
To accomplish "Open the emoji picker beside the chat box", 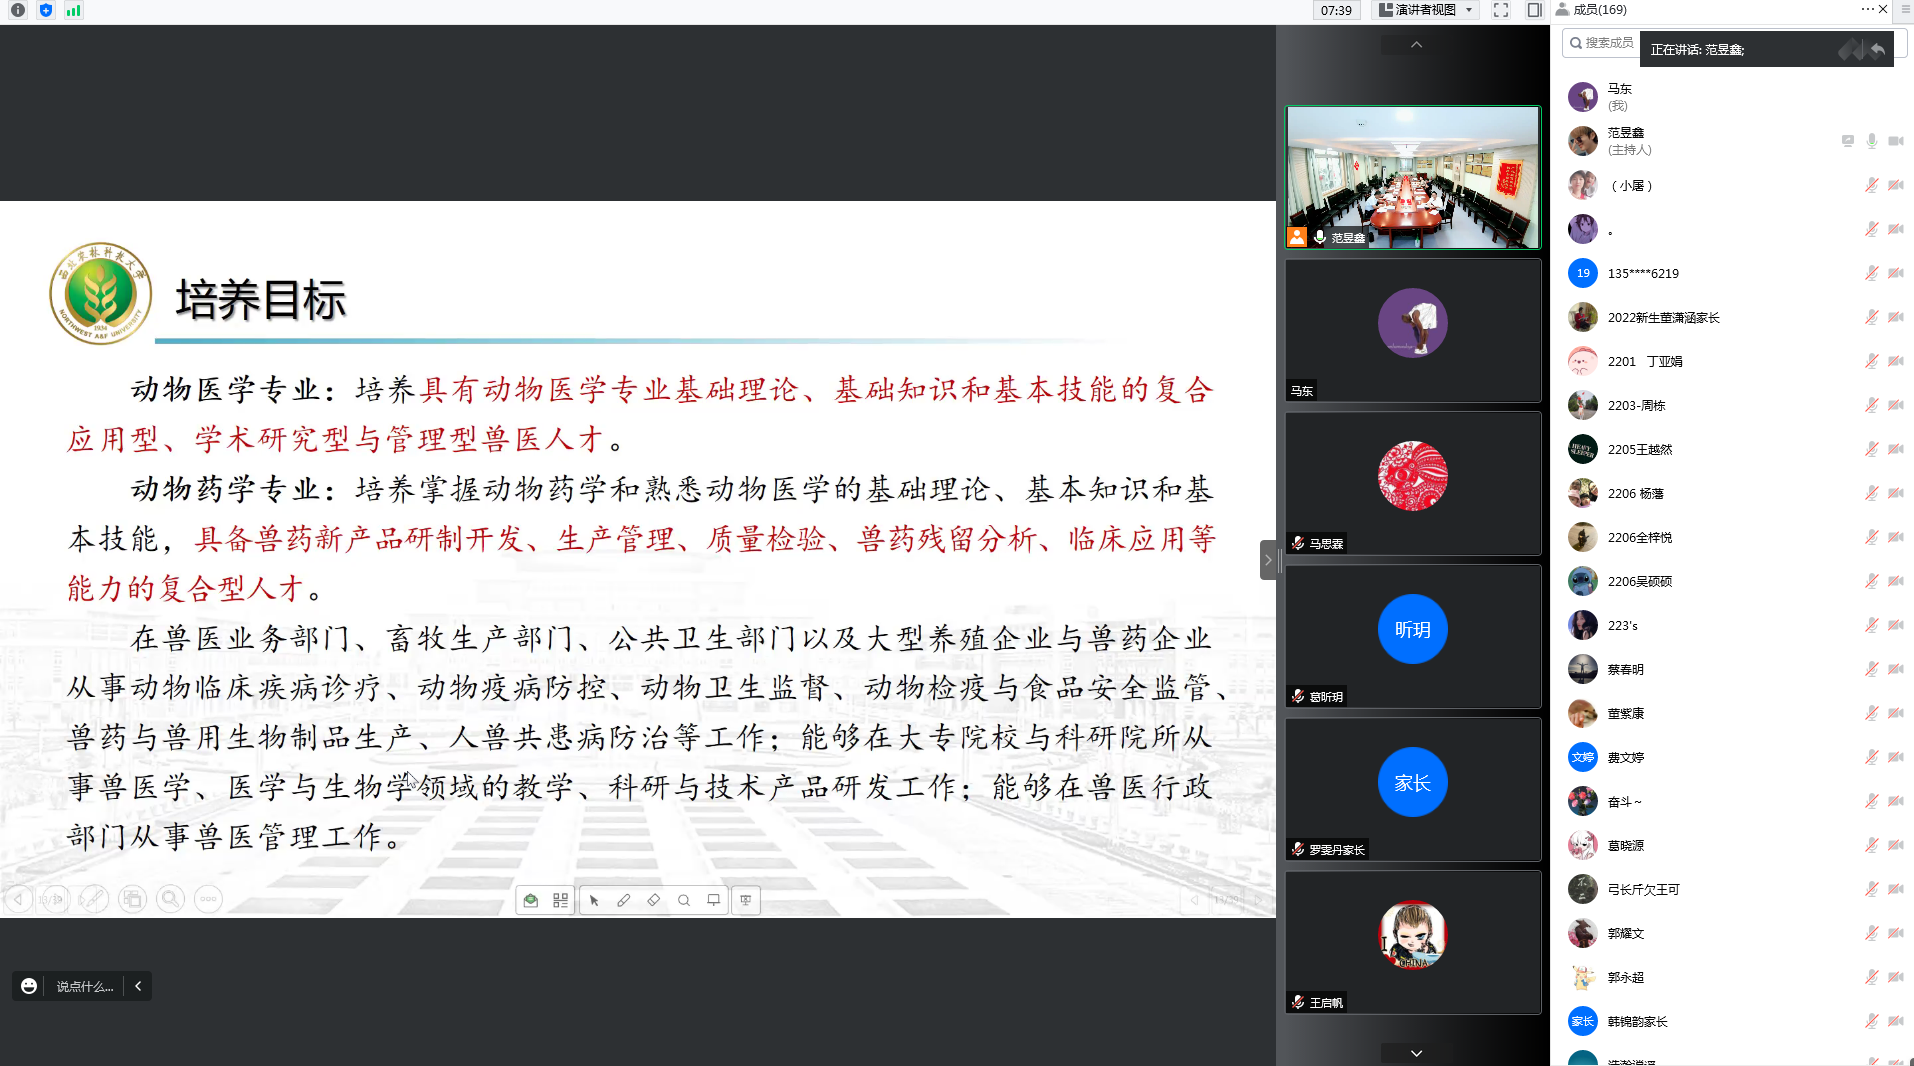I will point(28,986).
